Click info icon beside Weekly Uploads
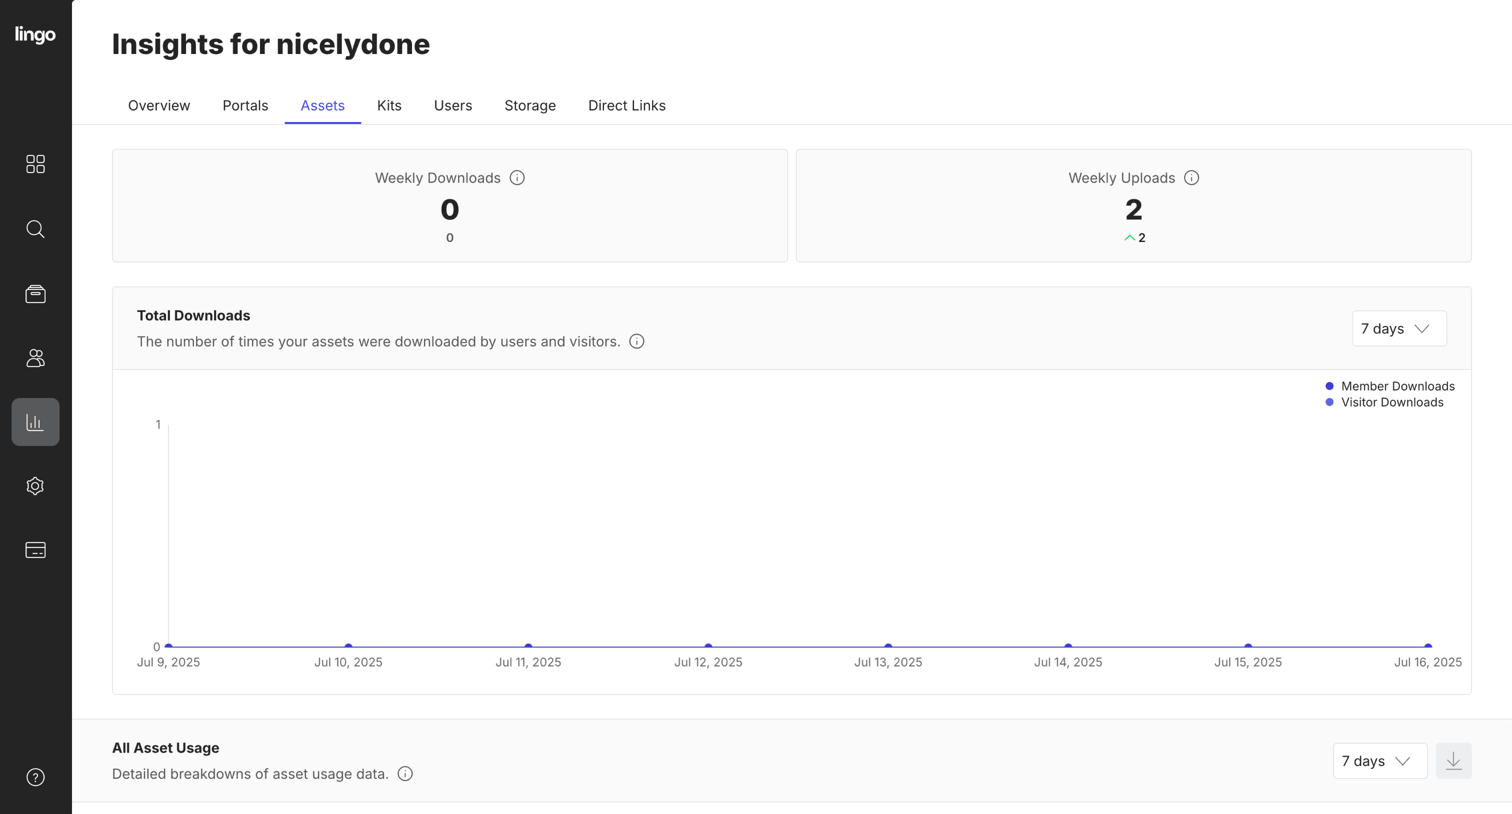 [1191, 178]
